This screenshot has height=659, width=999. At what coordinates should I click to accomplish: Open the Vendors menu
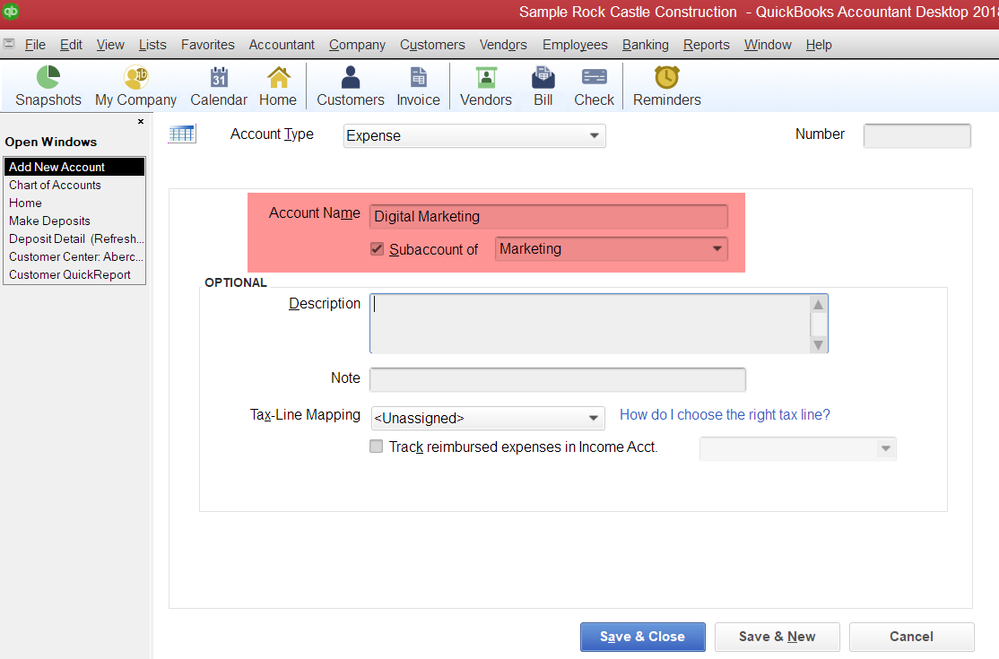tap(503, 45)
